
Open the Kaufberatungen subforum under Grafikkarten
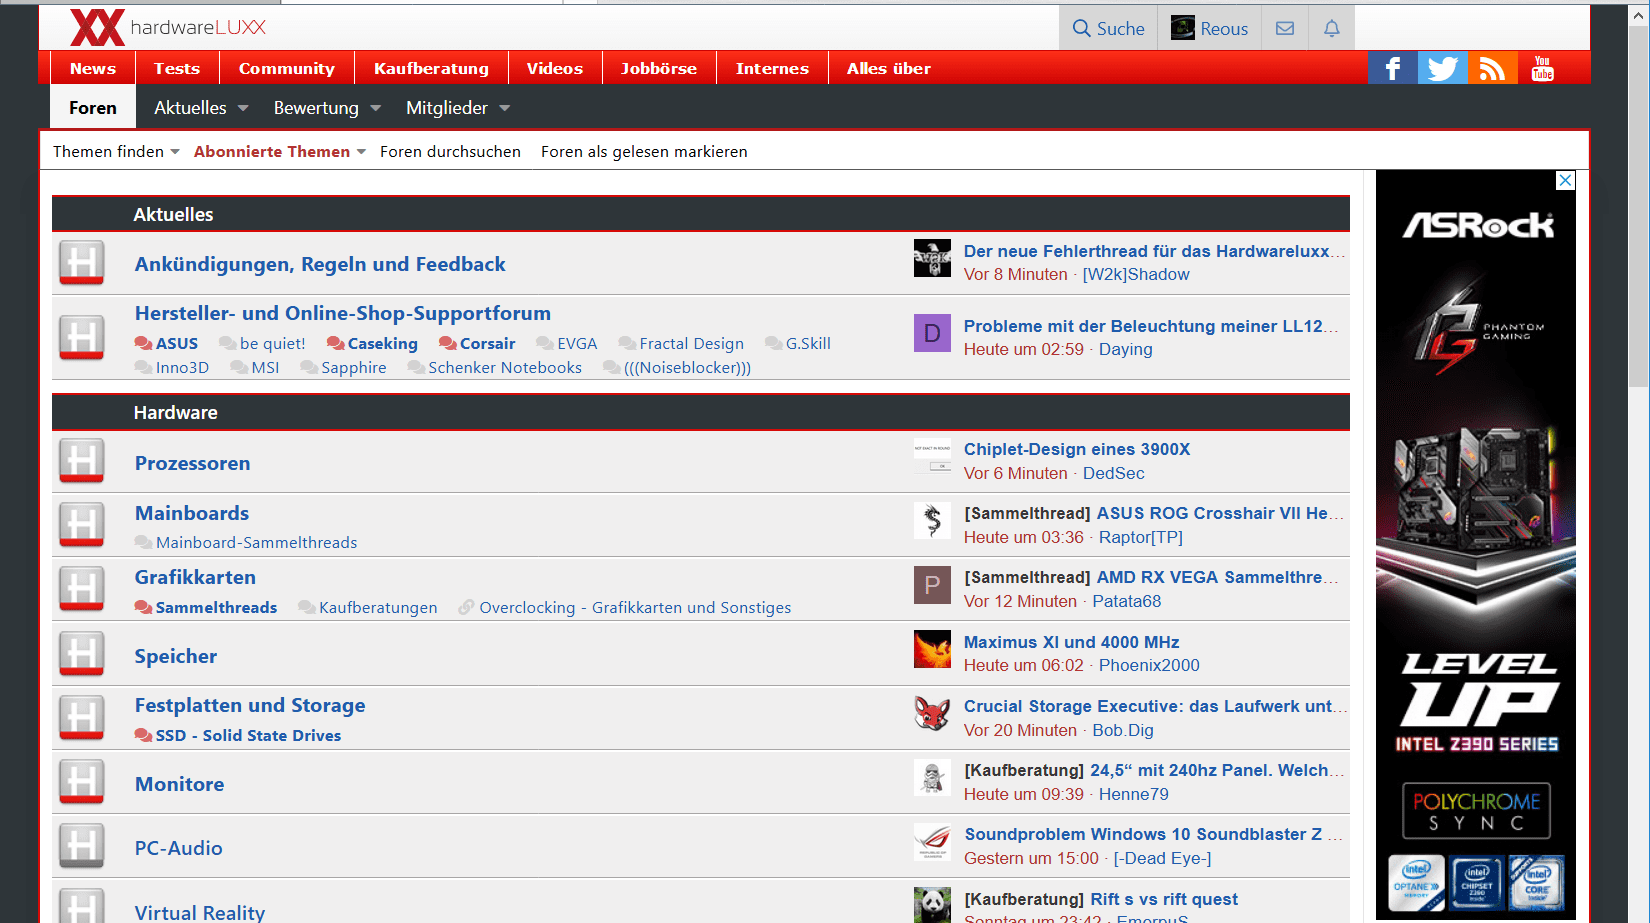point(378,607)
